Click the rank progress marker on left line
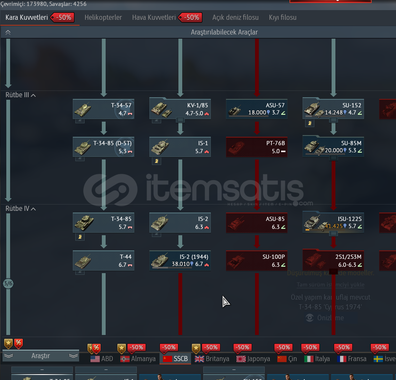This screenshot has height=380, width=396. pos(8,284)
